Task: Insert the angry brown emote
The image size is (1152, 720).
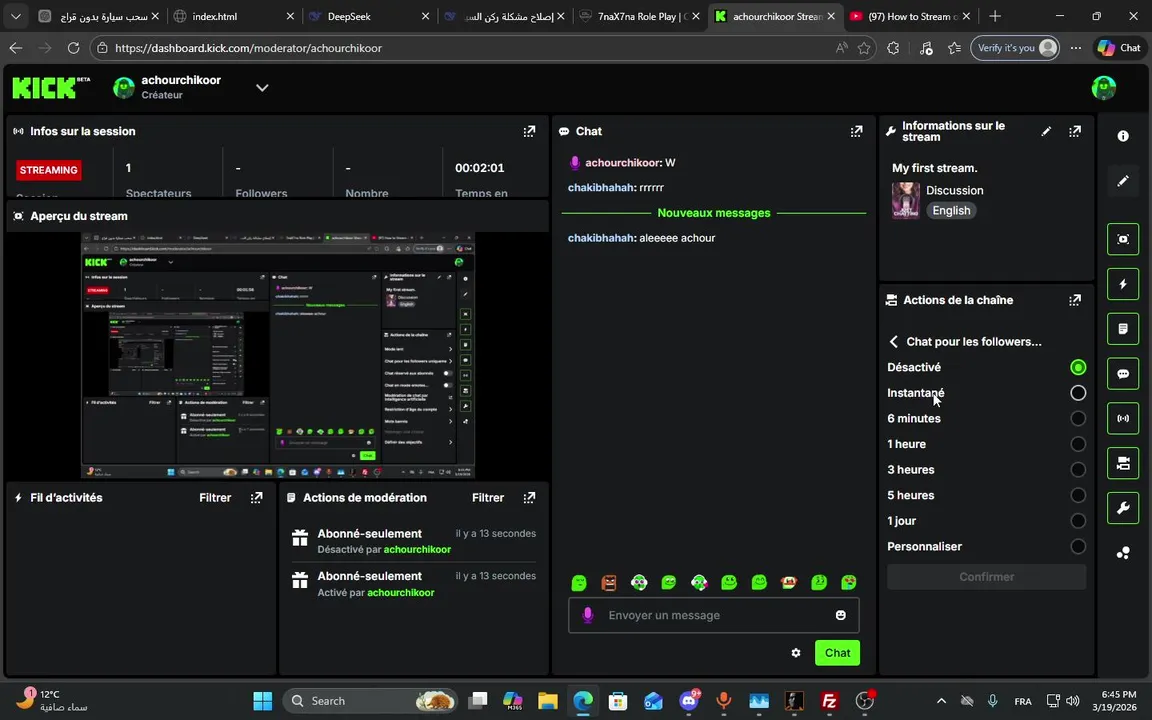Action: tap(608, 582)
